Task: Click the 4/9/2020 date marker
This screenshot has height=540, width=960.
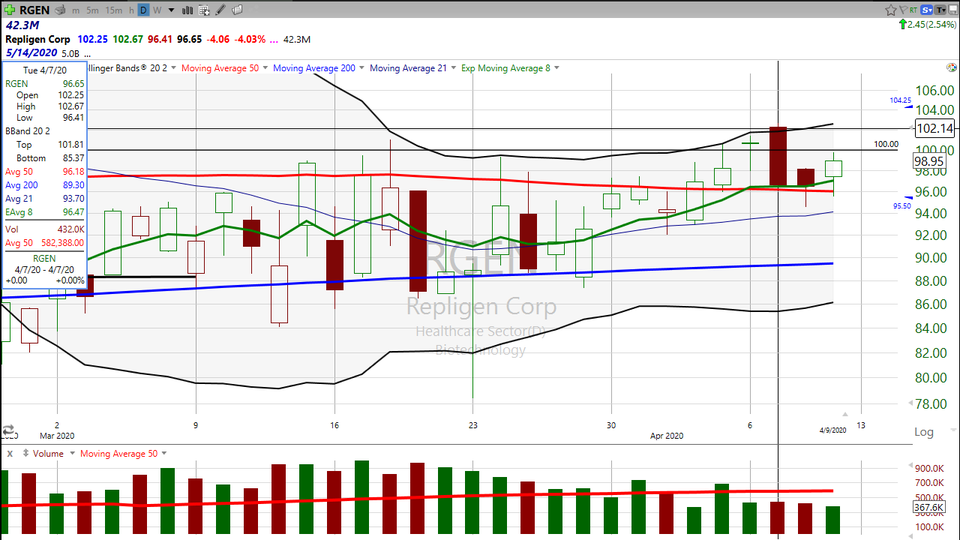Action: pos(833,430)
